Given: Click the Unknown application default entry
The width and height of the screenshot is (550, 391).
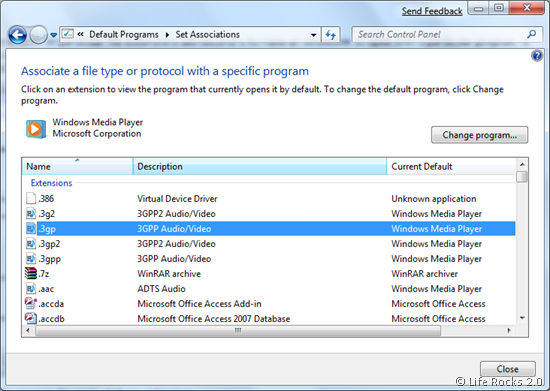Looking at the screenshot, I should [434, 199].
